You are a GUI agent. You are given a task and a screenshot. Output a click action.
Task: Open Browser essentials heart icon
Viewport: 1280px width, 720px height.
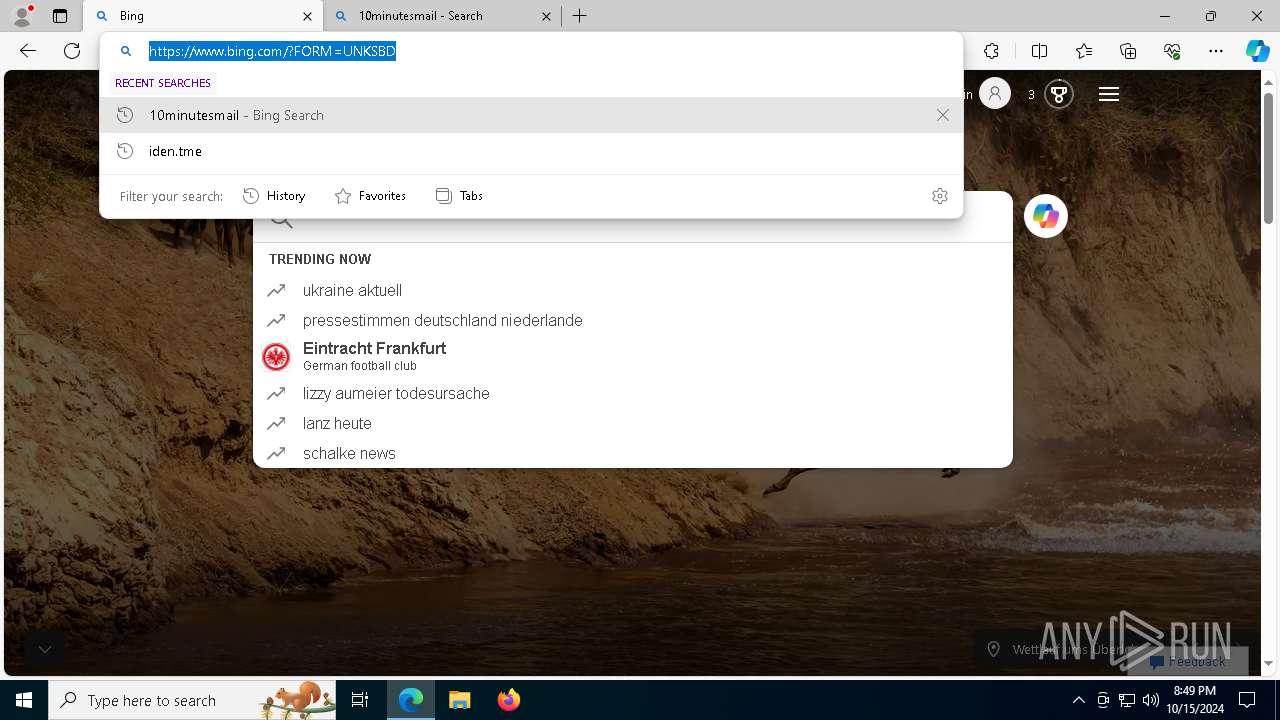(1172, 51)
